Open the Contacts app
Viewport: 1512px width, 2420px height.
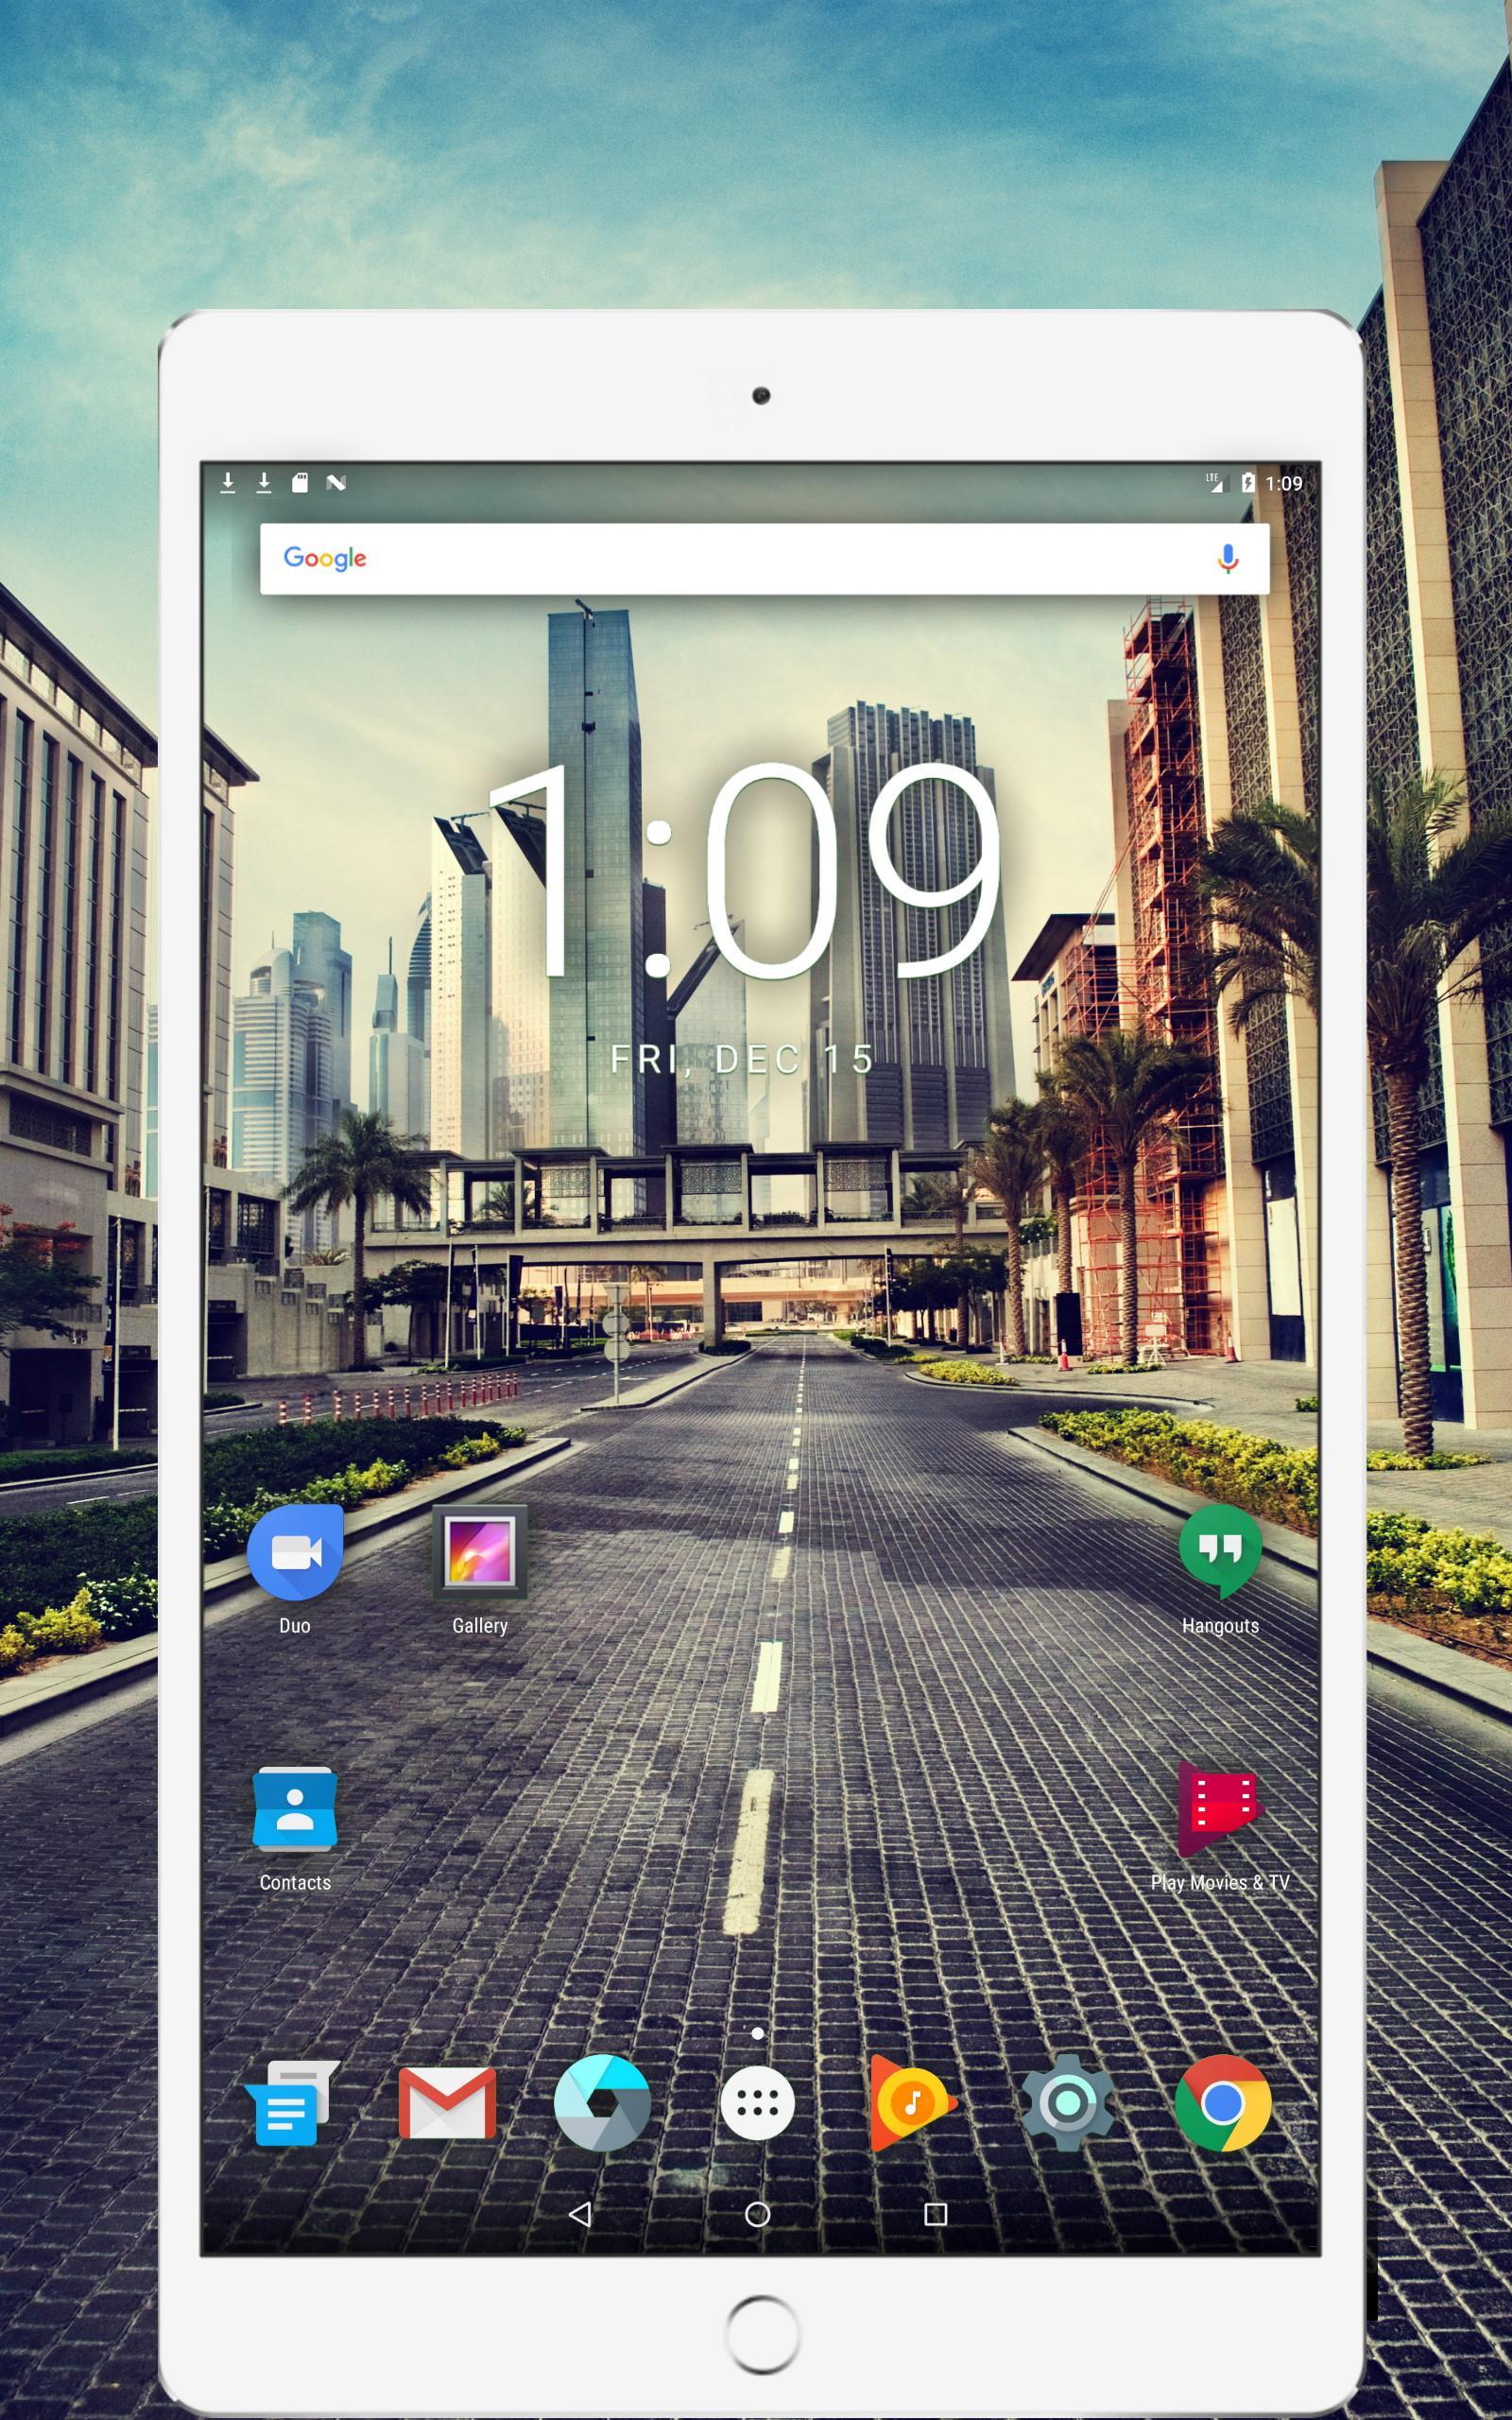[295, 1809]
